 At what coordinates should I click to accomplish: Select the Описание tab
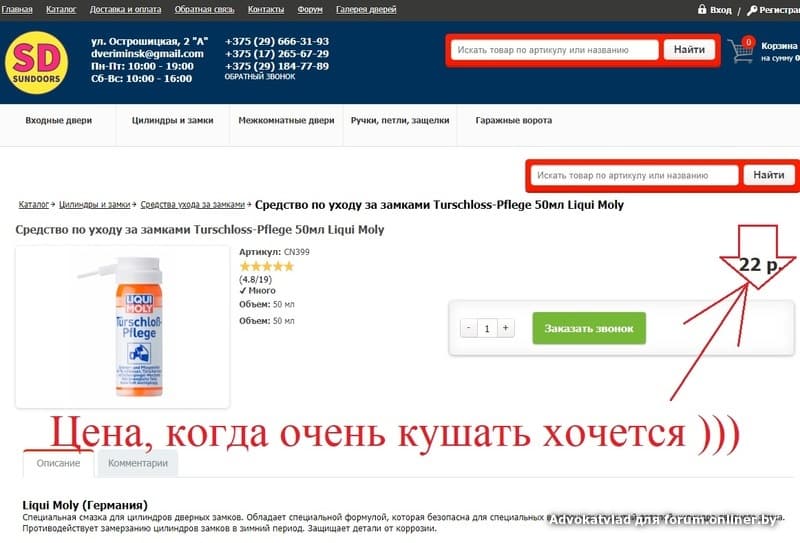coord(58,463)
